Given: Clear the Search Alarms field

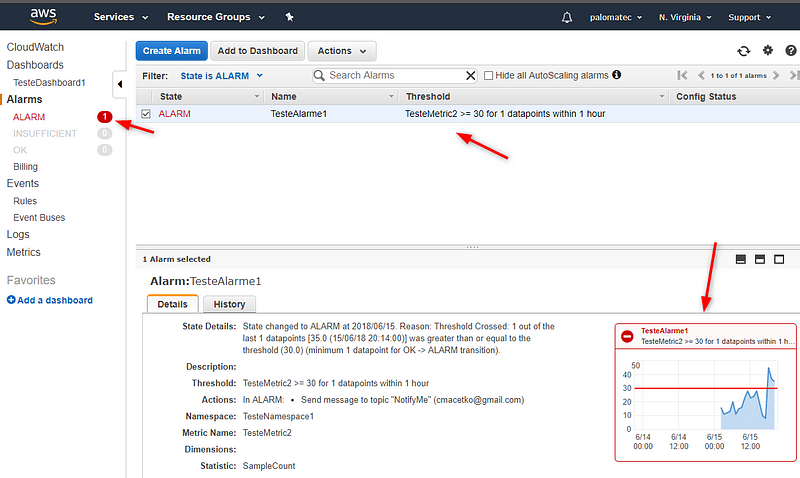Looking at the screenshot, I should (470, 76).
